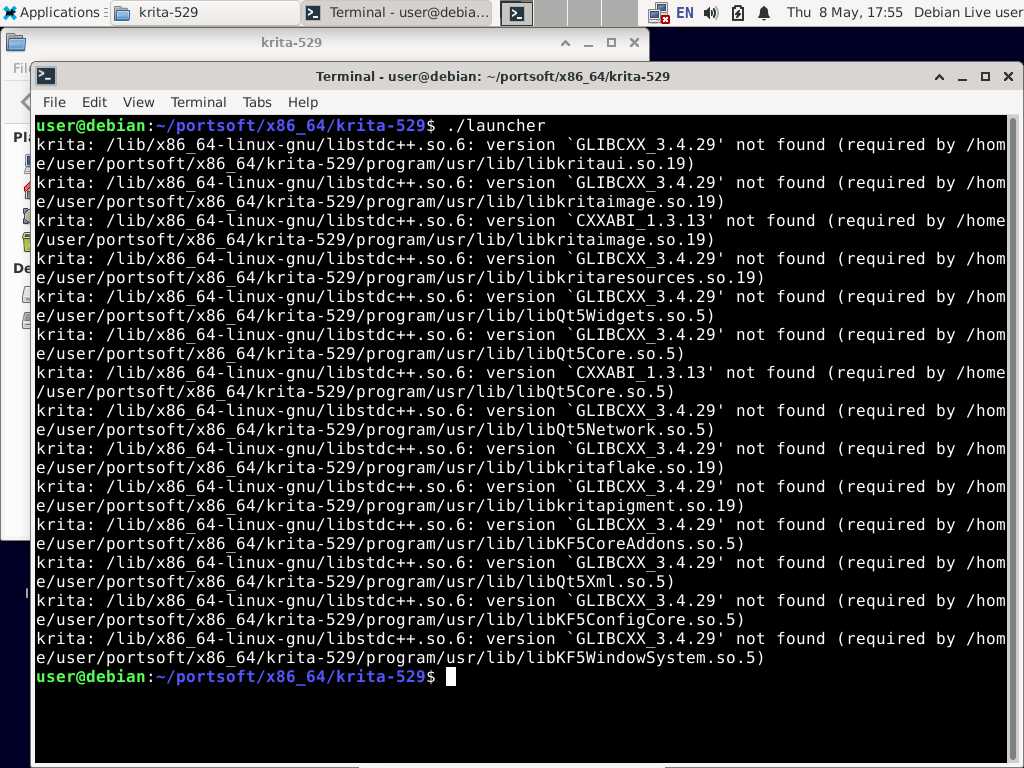Open the battery power manager icon
1024x768 pixels.
[738, 13]
